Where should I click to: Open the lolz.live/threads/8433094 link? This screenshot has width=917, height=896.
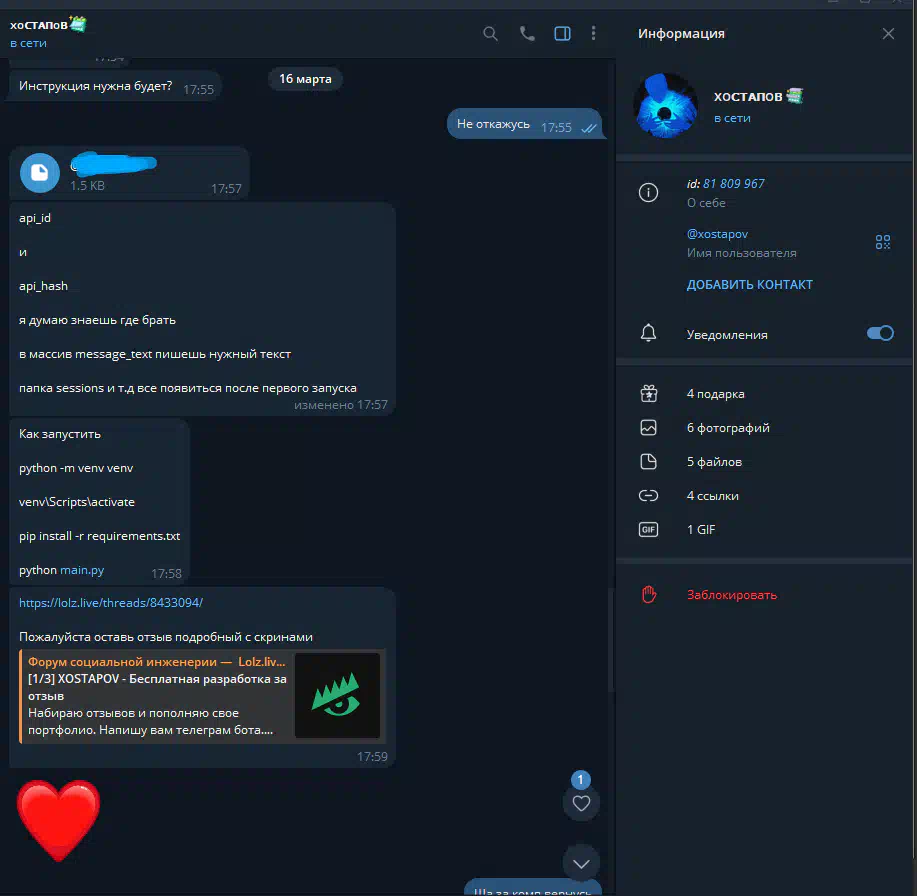click(x=111, y=603)
